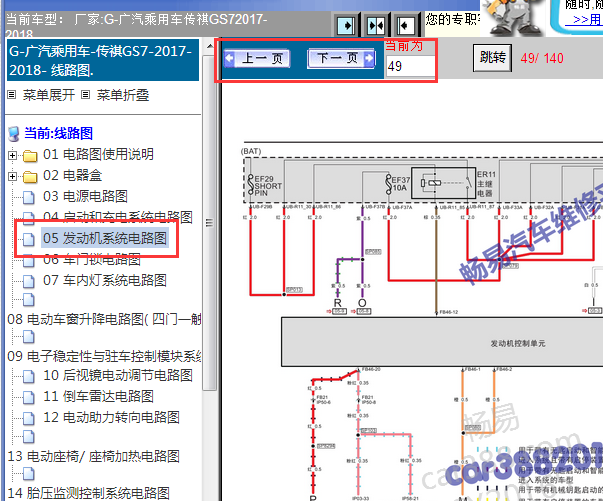Screen dimensions: 603x501
Task: Open 09 电子稳定性与驻车控制模块 entry
Action: [x=104, y=356]
